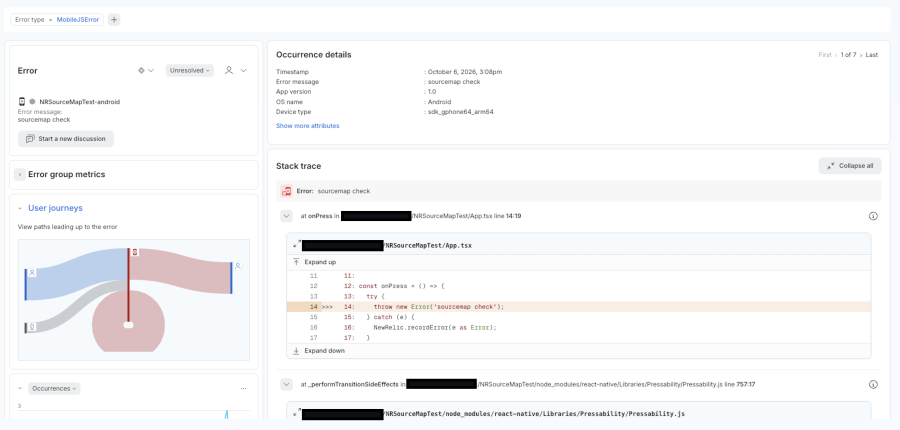Collapse the Occurrences chart section chevron
The width and height of the screenshot is (900, 430).
click(x=20, y=389)
